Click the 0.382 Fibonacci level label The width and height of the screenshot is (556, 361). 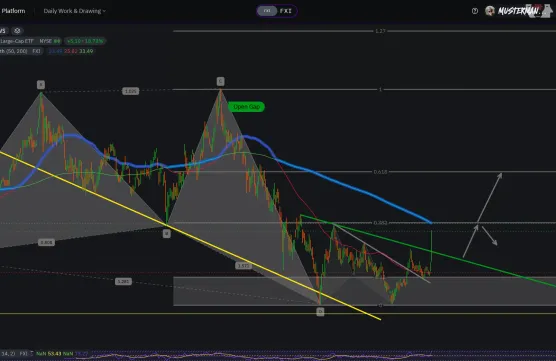click(380, 223)
